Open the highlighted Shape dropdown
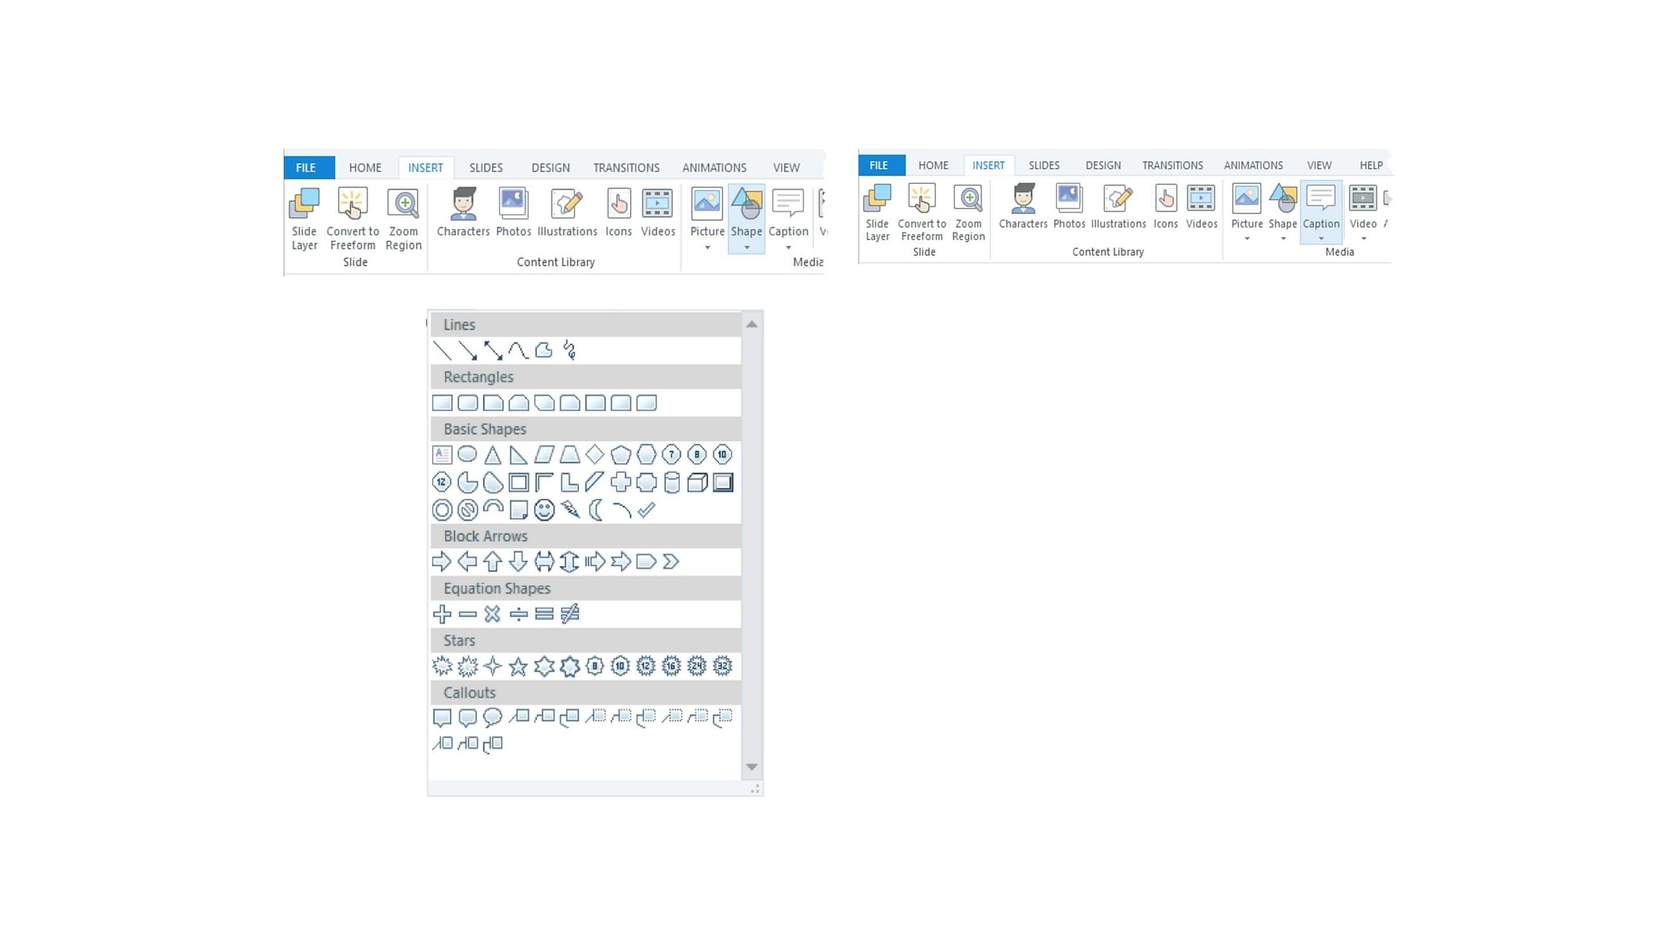This screenshot has height=946, width=1680. coord(746,219)
